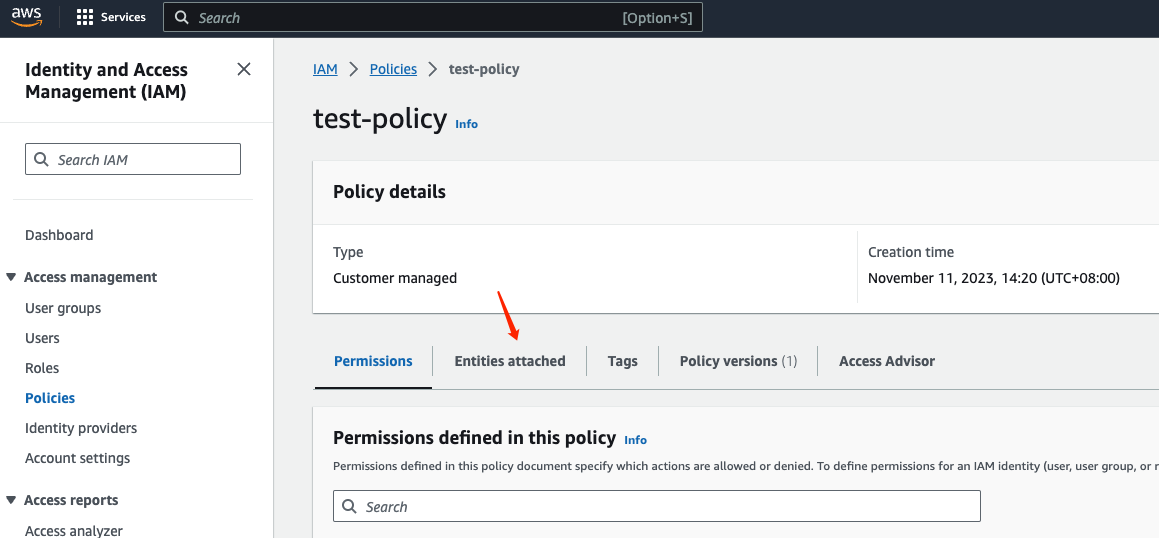Click the test-policy page title
The width and height of the screenshot is (1159, 538).
point(380,119)
